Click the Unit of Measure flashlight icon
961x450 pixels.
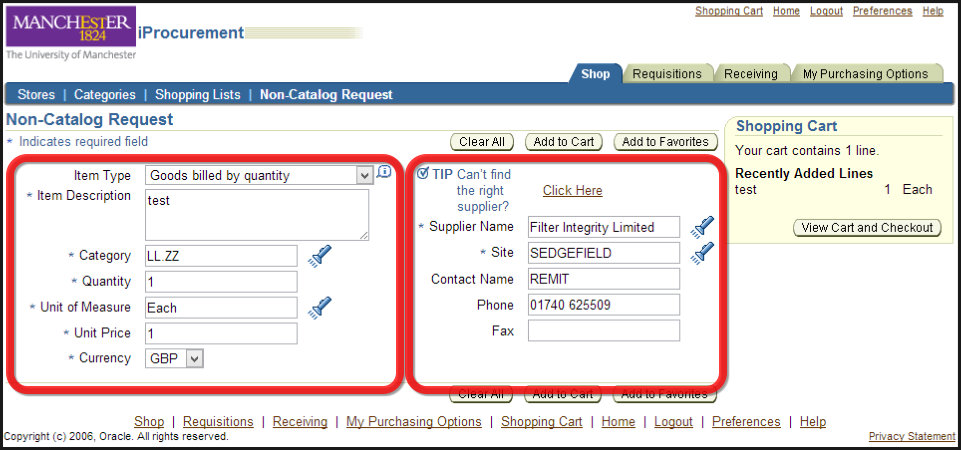coord(319,307)
